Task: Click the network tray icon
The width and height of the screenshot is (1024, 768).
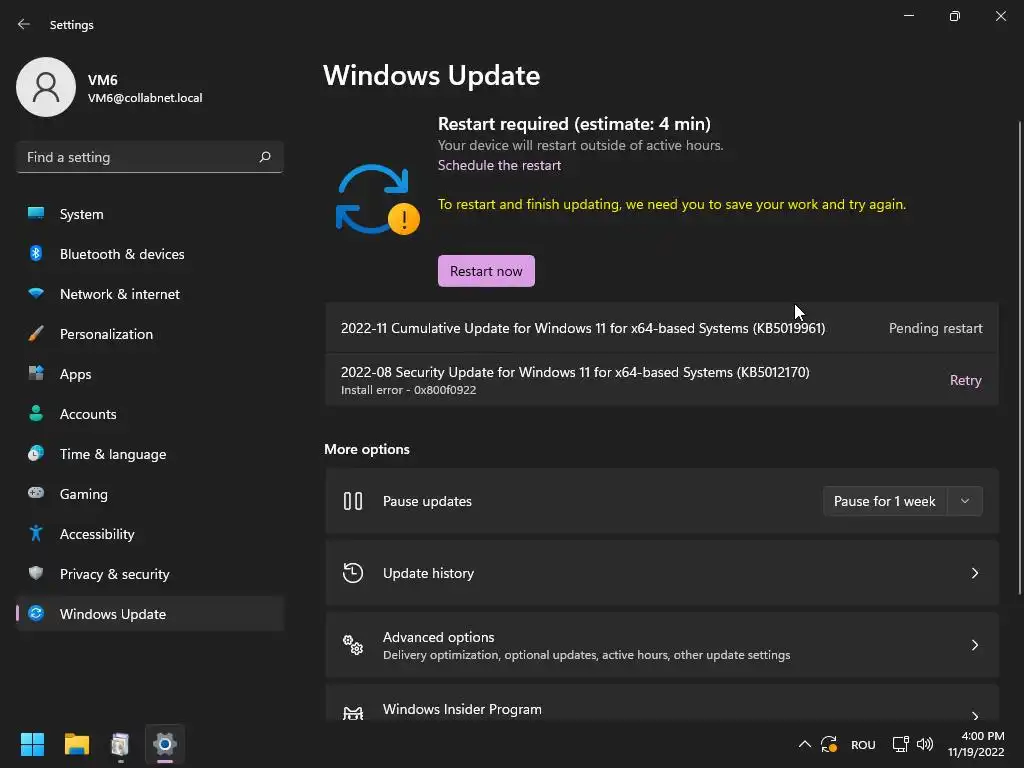Action: point(901,744)
